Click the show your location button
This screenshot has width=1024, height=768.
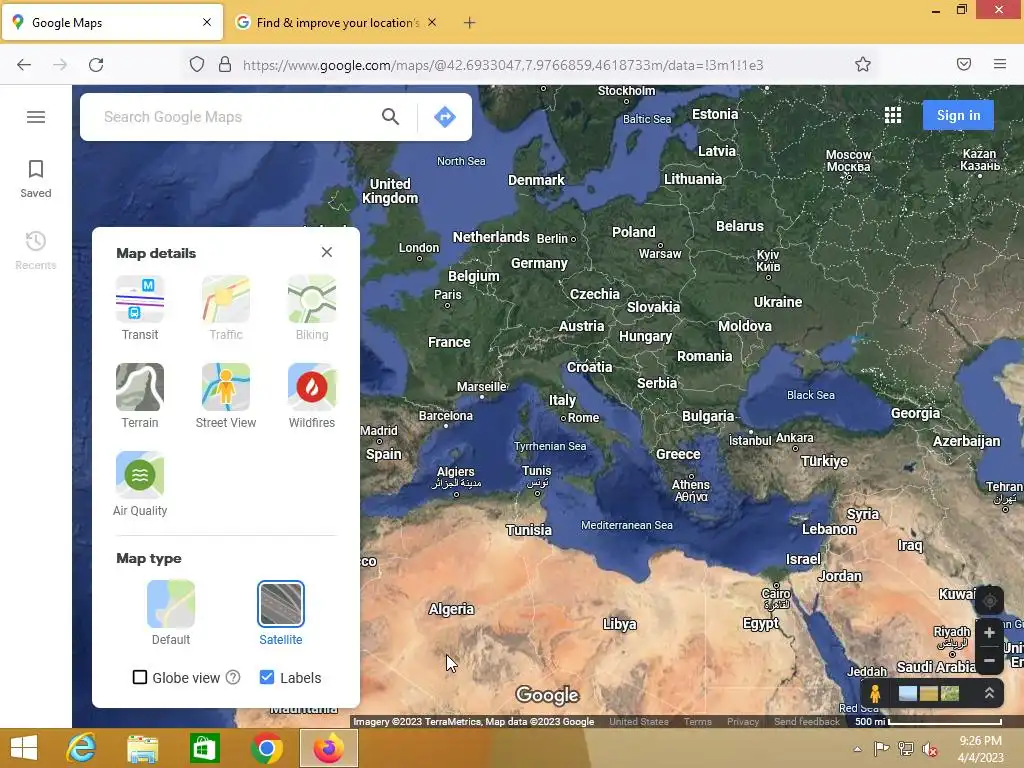(989, 600)
